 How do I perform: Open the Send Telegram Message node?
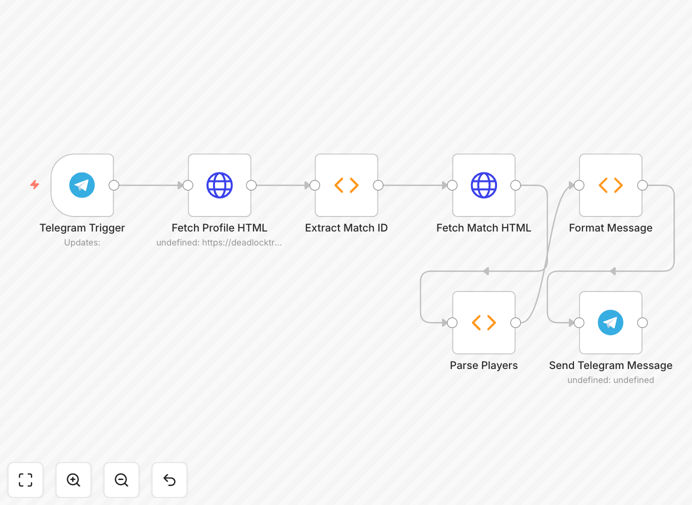tap(611, 323)
